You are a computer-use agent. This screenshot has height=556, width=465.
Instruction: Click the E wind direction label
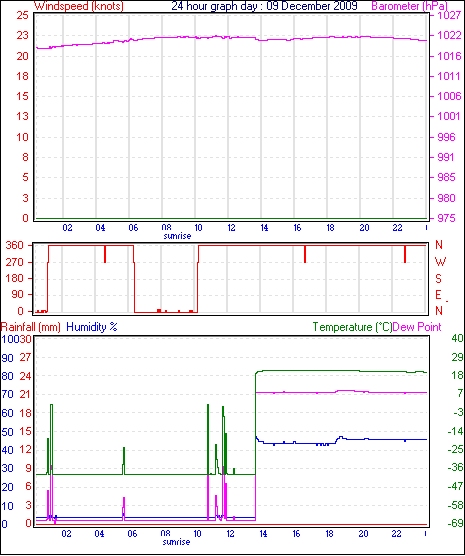438,295
